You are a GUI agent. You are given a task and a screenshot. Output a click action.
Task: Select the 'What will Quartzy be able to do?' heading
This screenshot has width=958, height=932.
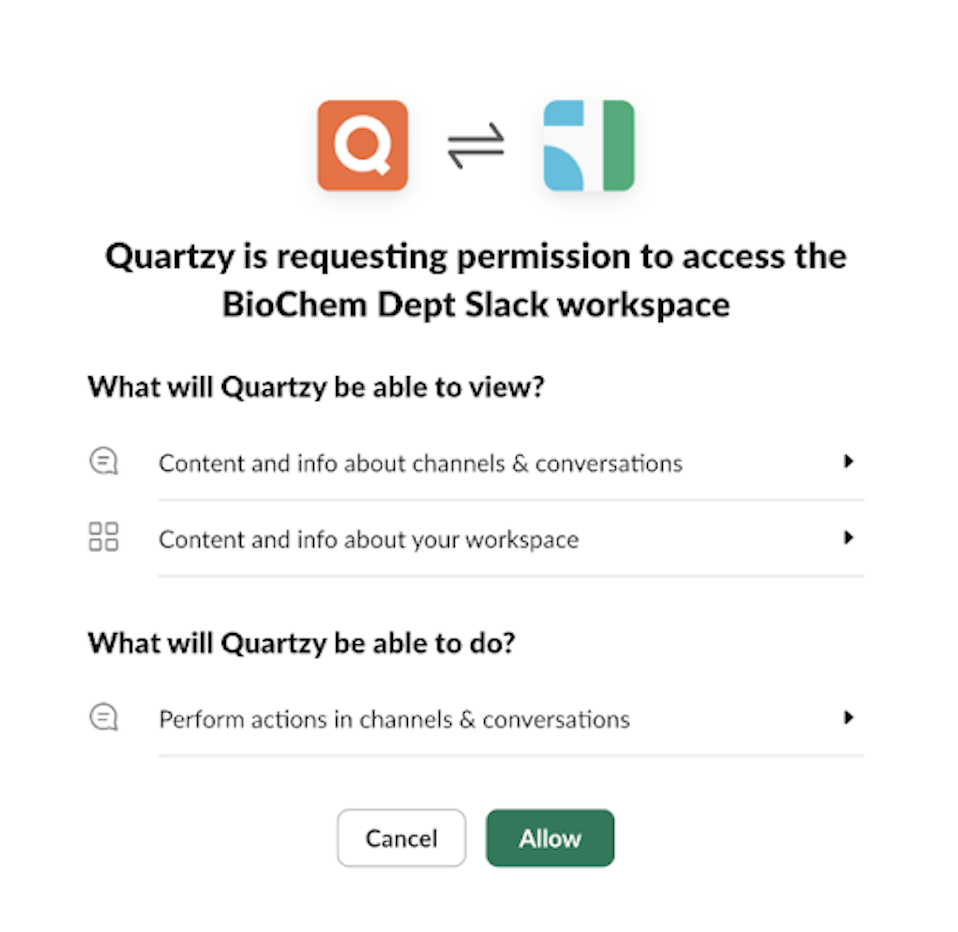pyautogui.click(x=301, y=643)
